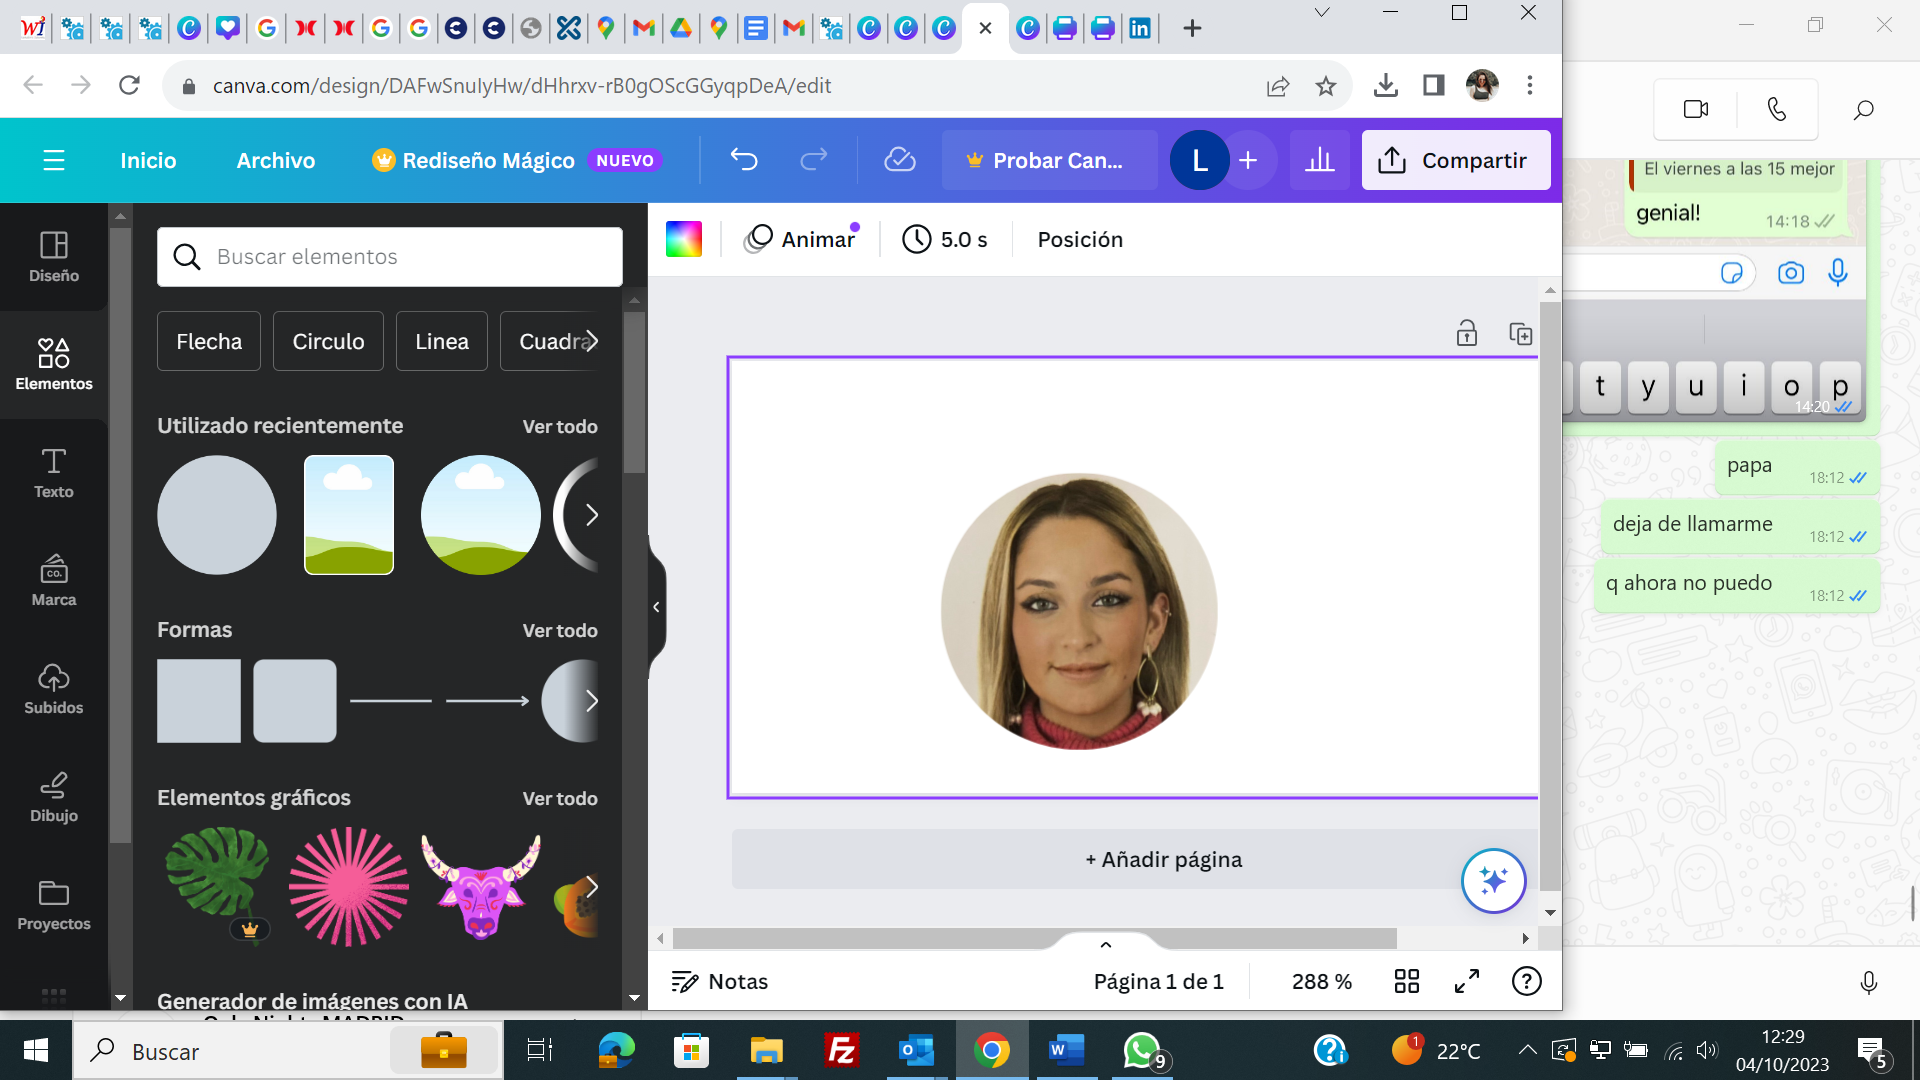Open the help question mark button
Screen dimensions: 1920x1080
(1527, 981)
